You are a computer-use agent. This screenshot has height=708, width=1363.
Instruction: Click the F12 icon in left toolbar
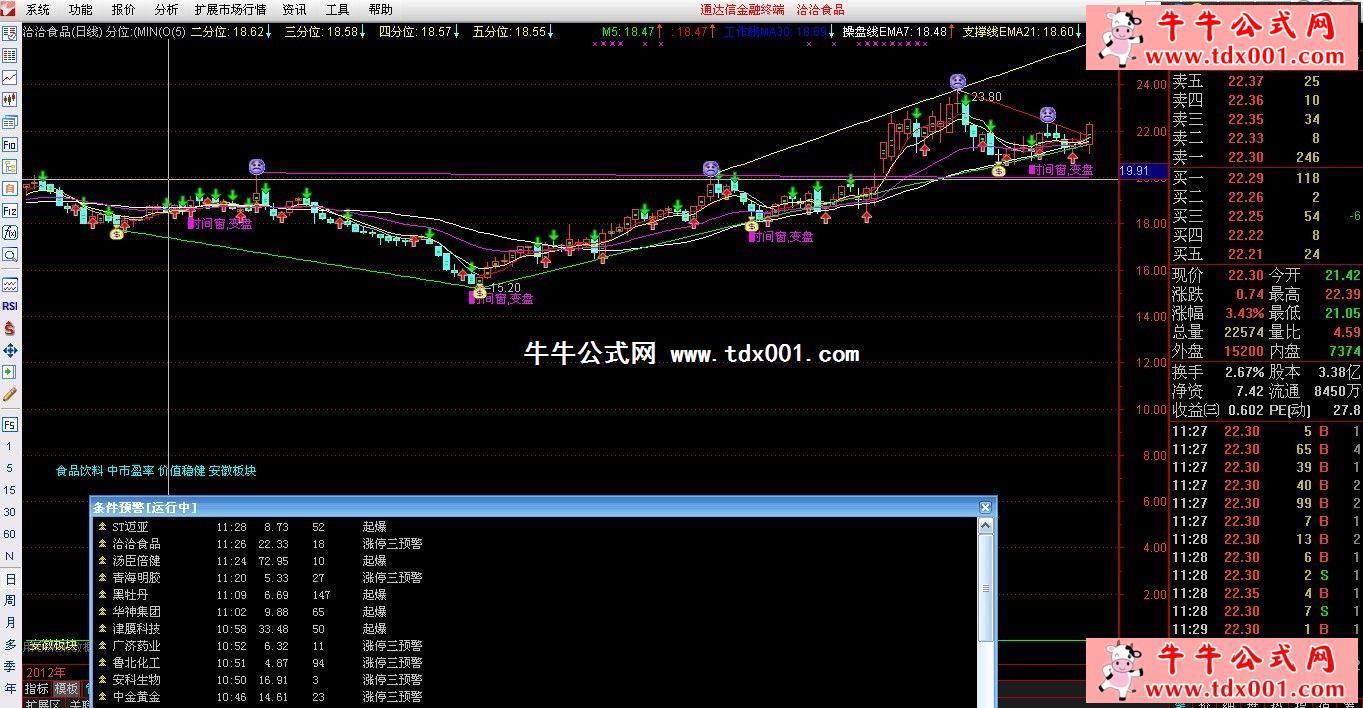tap(10, 211)
